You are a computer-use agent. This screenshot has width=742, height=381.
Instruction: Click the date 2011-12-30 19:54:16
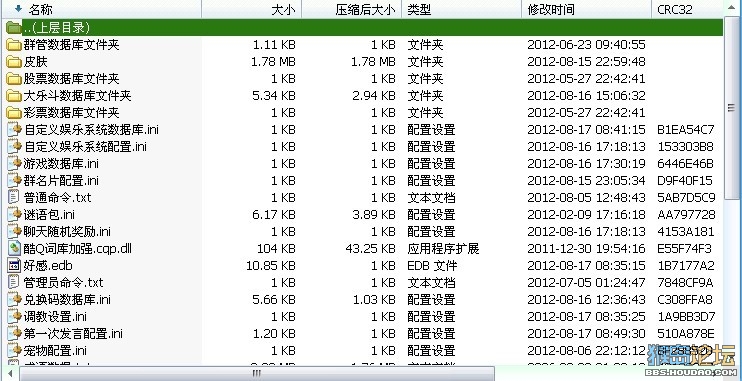586,248
